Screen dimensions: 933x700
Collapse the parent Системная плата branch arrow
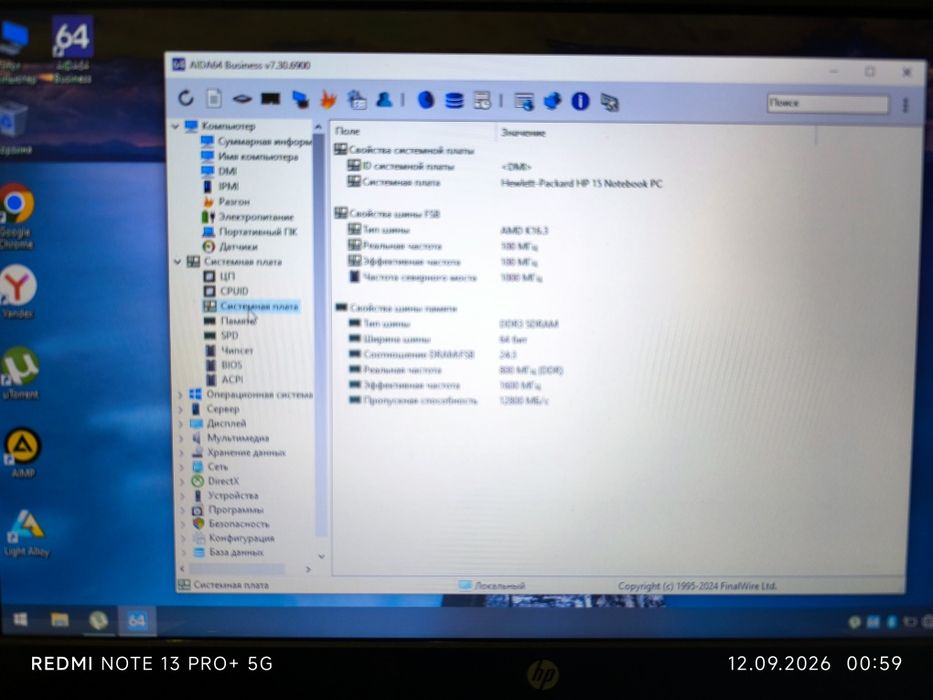(177, 261)
